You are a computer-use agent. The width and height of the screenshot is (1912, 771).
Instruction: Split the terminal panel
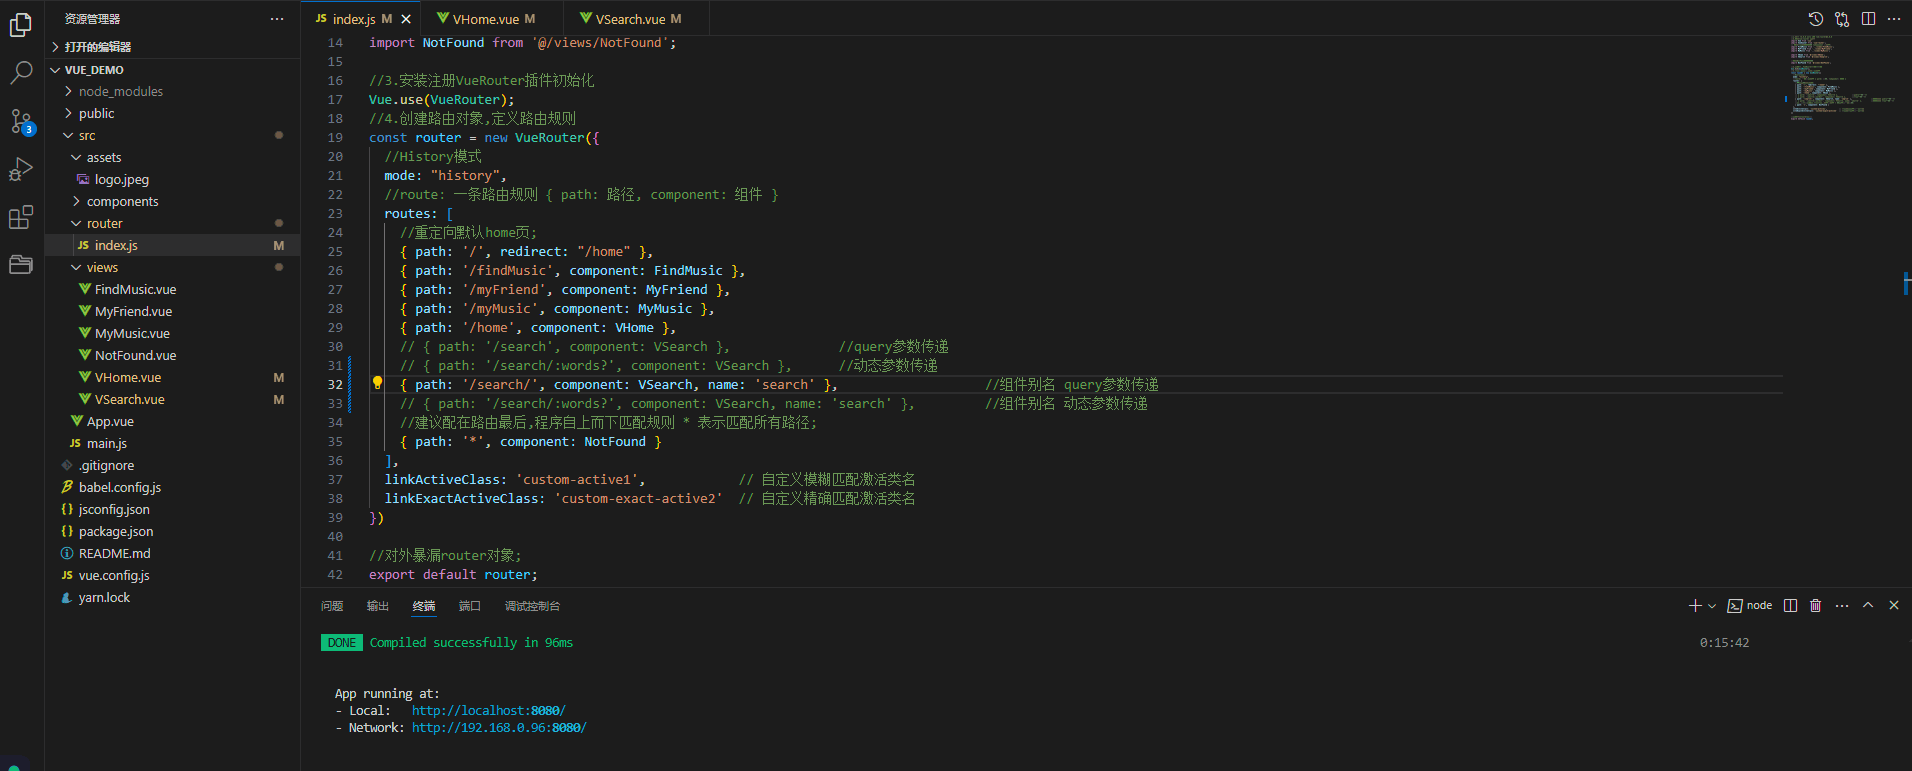pyautogui.click(x=1791, y=606)
